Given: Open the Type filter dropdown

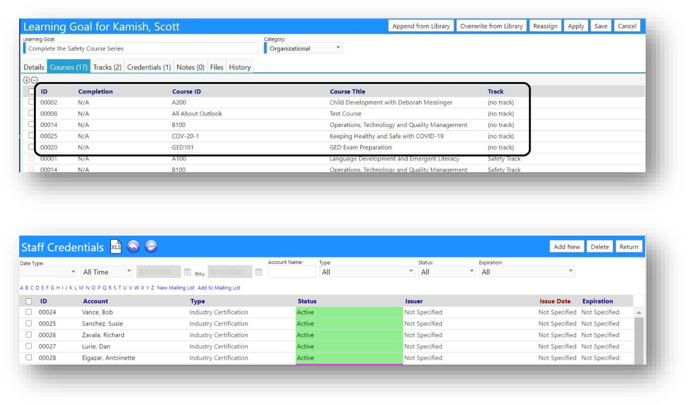Looking at the screenshot, I should (367, 272).
